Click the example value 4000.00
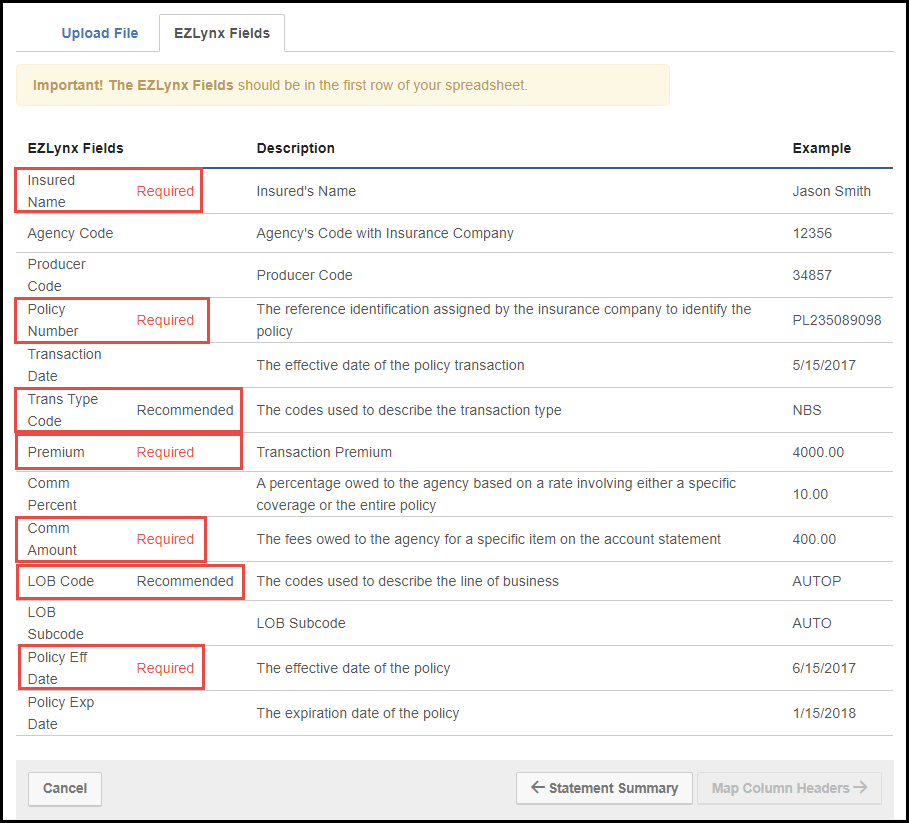This screenshot has width=909, height=823. point(818,452)
